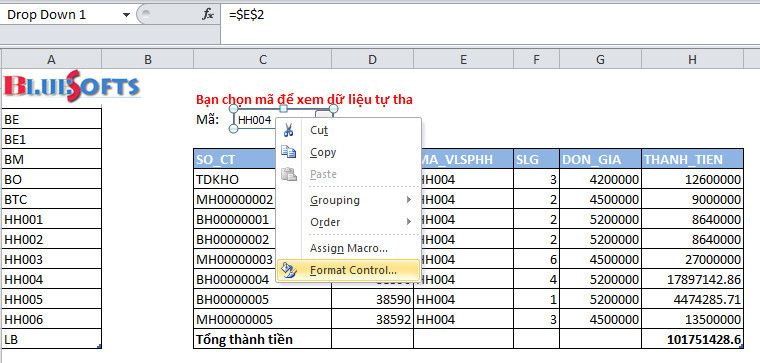Click cell value 27000000
Screen dimensions: 760x363
692,259
